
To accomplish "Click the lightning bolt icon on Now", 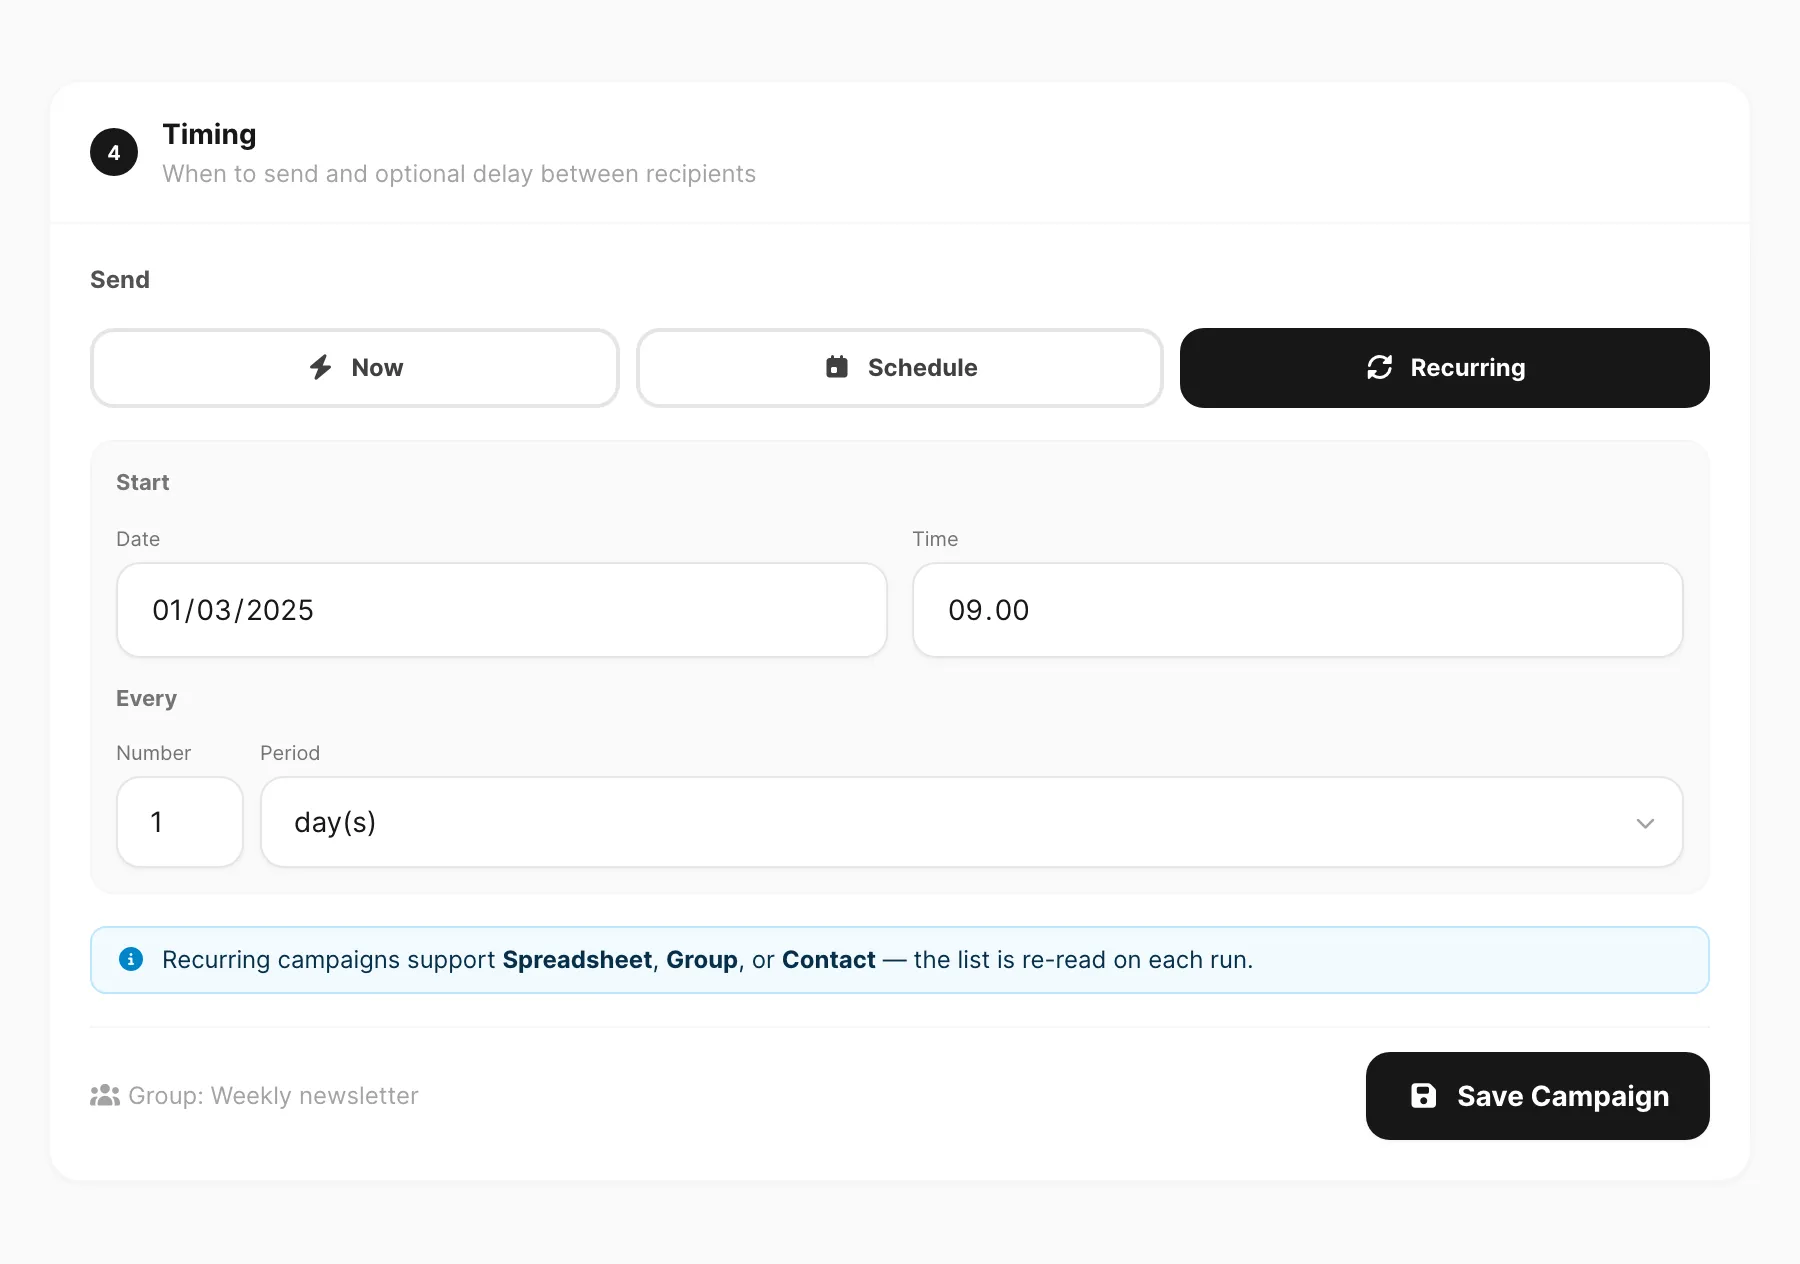I will 321,367.
